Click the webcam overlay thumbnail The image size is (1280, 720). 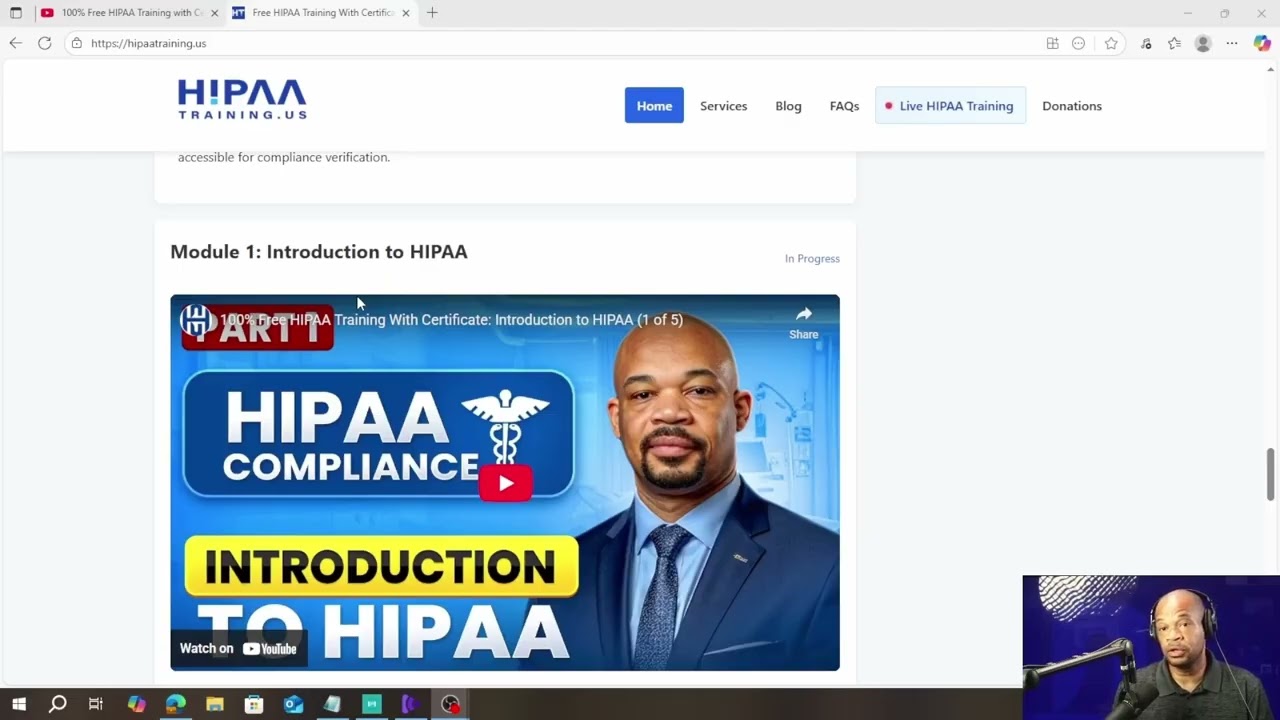pos(1151,647)
